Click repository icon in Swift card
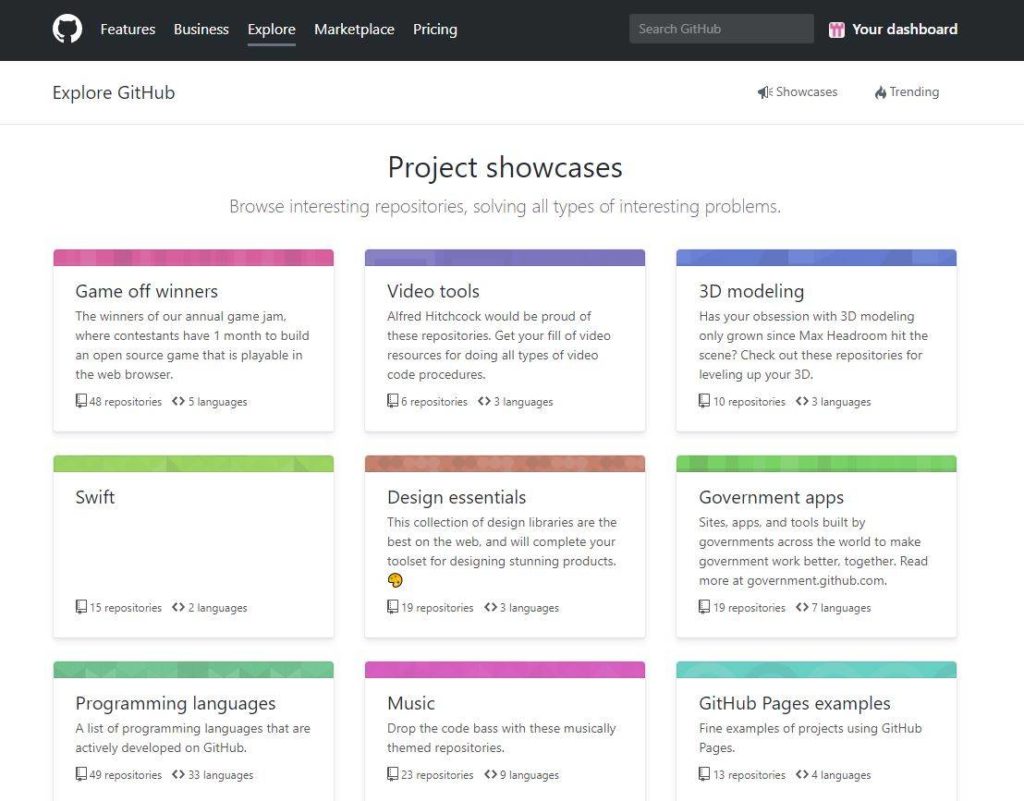The width and height of the screenshot is (1024, 801). pyautogui.click(x=81, y=607)
